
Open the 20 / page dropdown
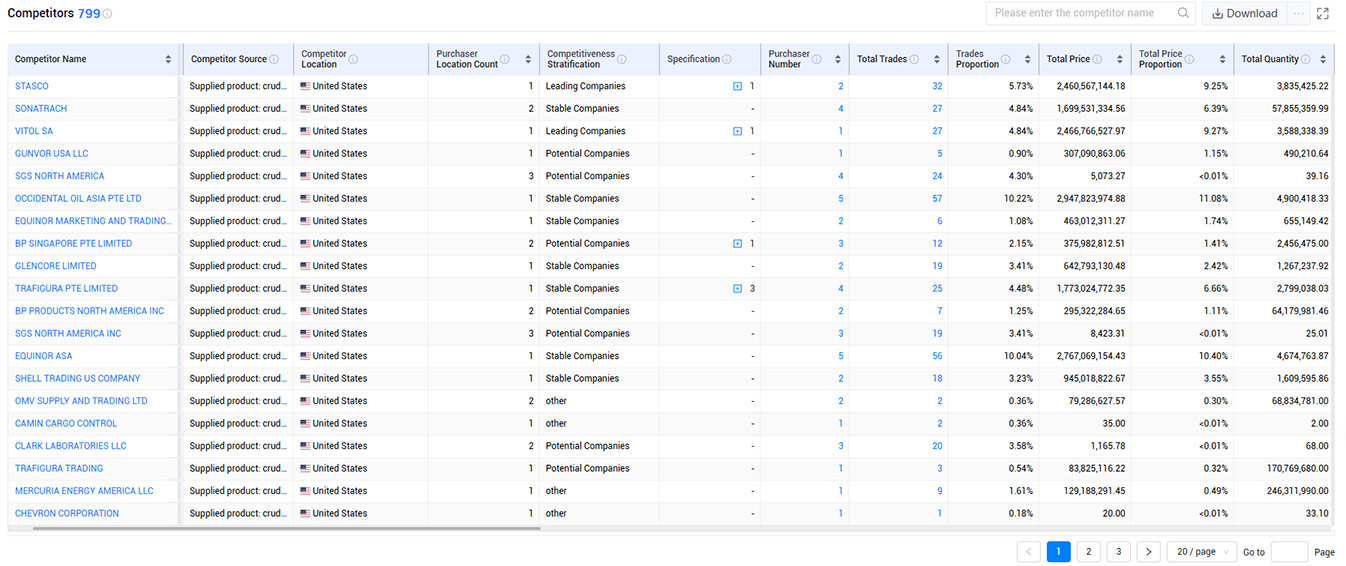[x=1202, y=552]
